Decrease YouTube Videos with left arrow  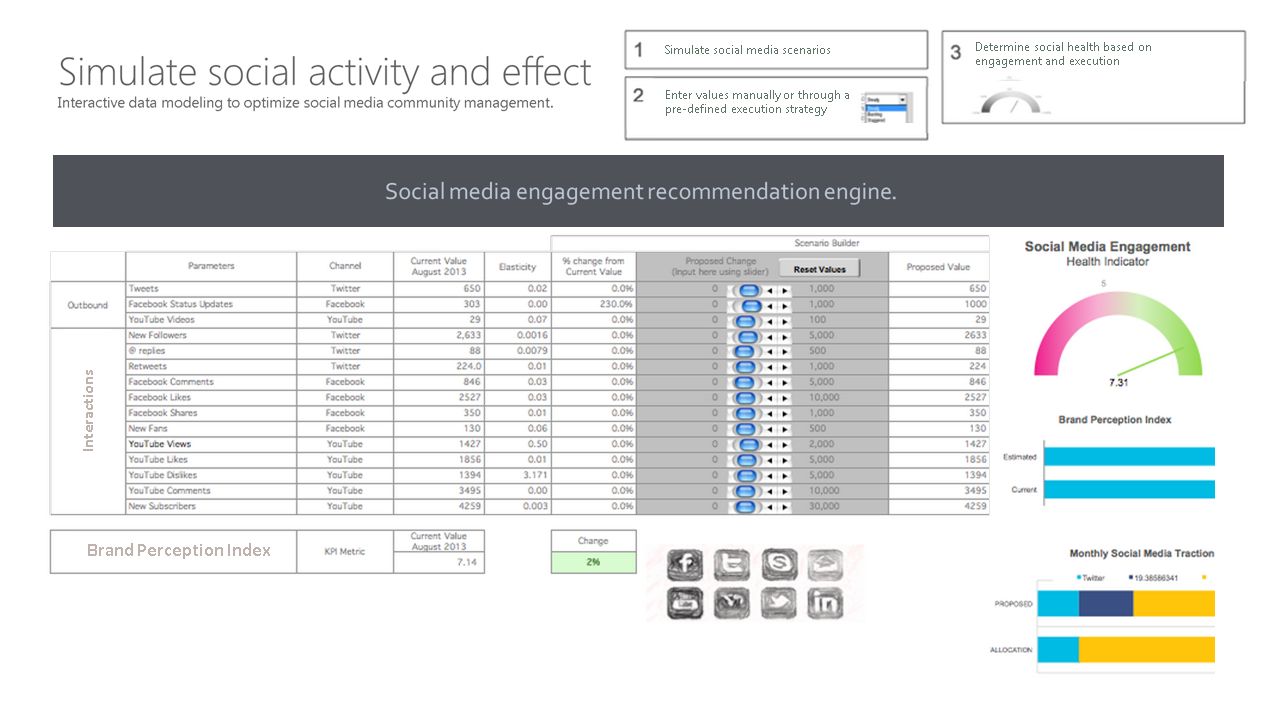(770, 320)
